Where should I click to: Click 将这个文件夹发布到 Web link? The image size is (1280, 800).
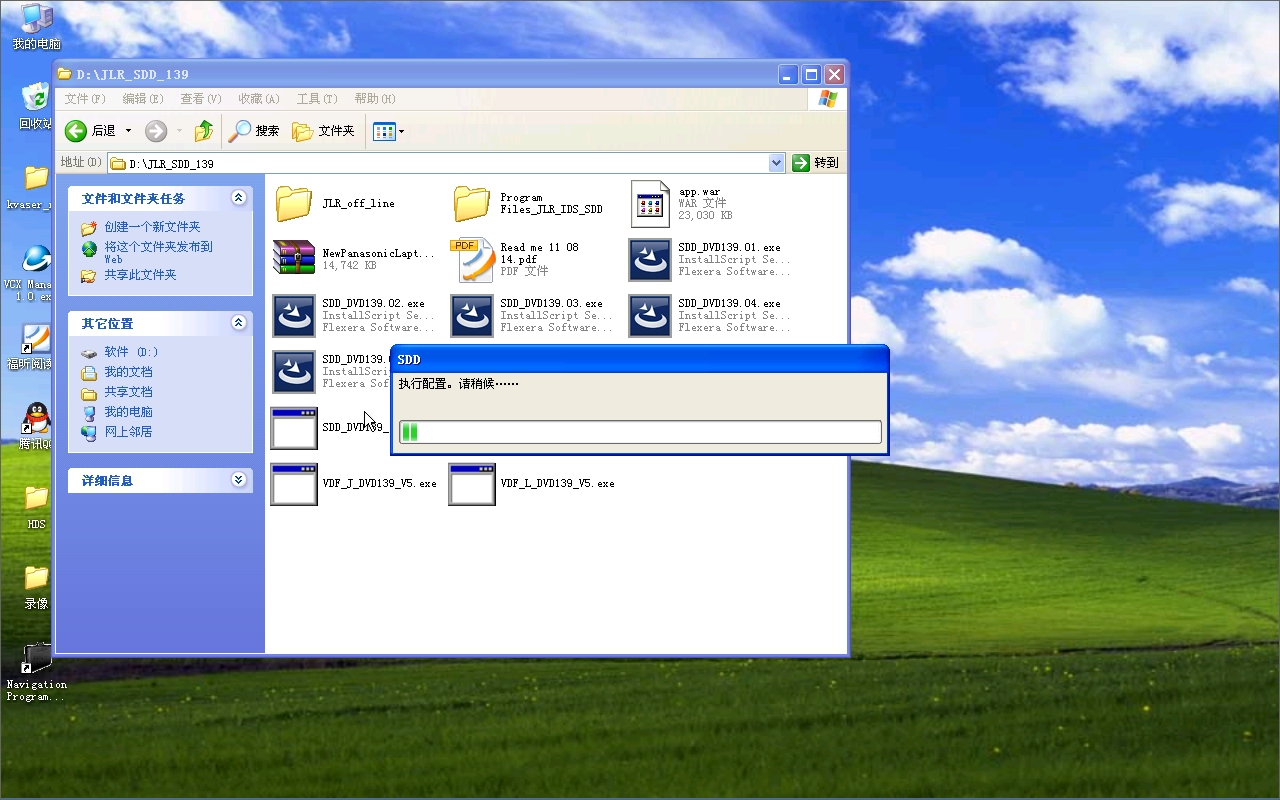pyautogui.click(x=158, y=252)
